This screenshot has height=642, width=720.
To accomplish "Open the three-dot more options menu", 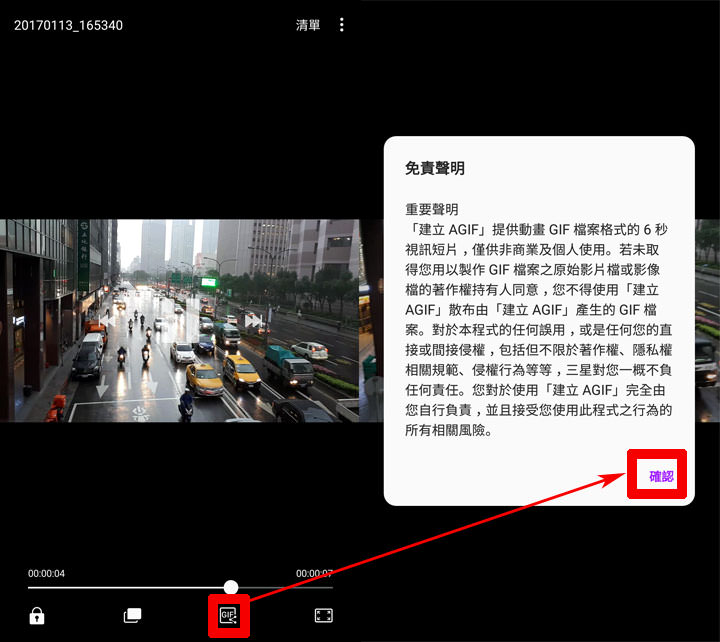I will (x=342, y=25).
